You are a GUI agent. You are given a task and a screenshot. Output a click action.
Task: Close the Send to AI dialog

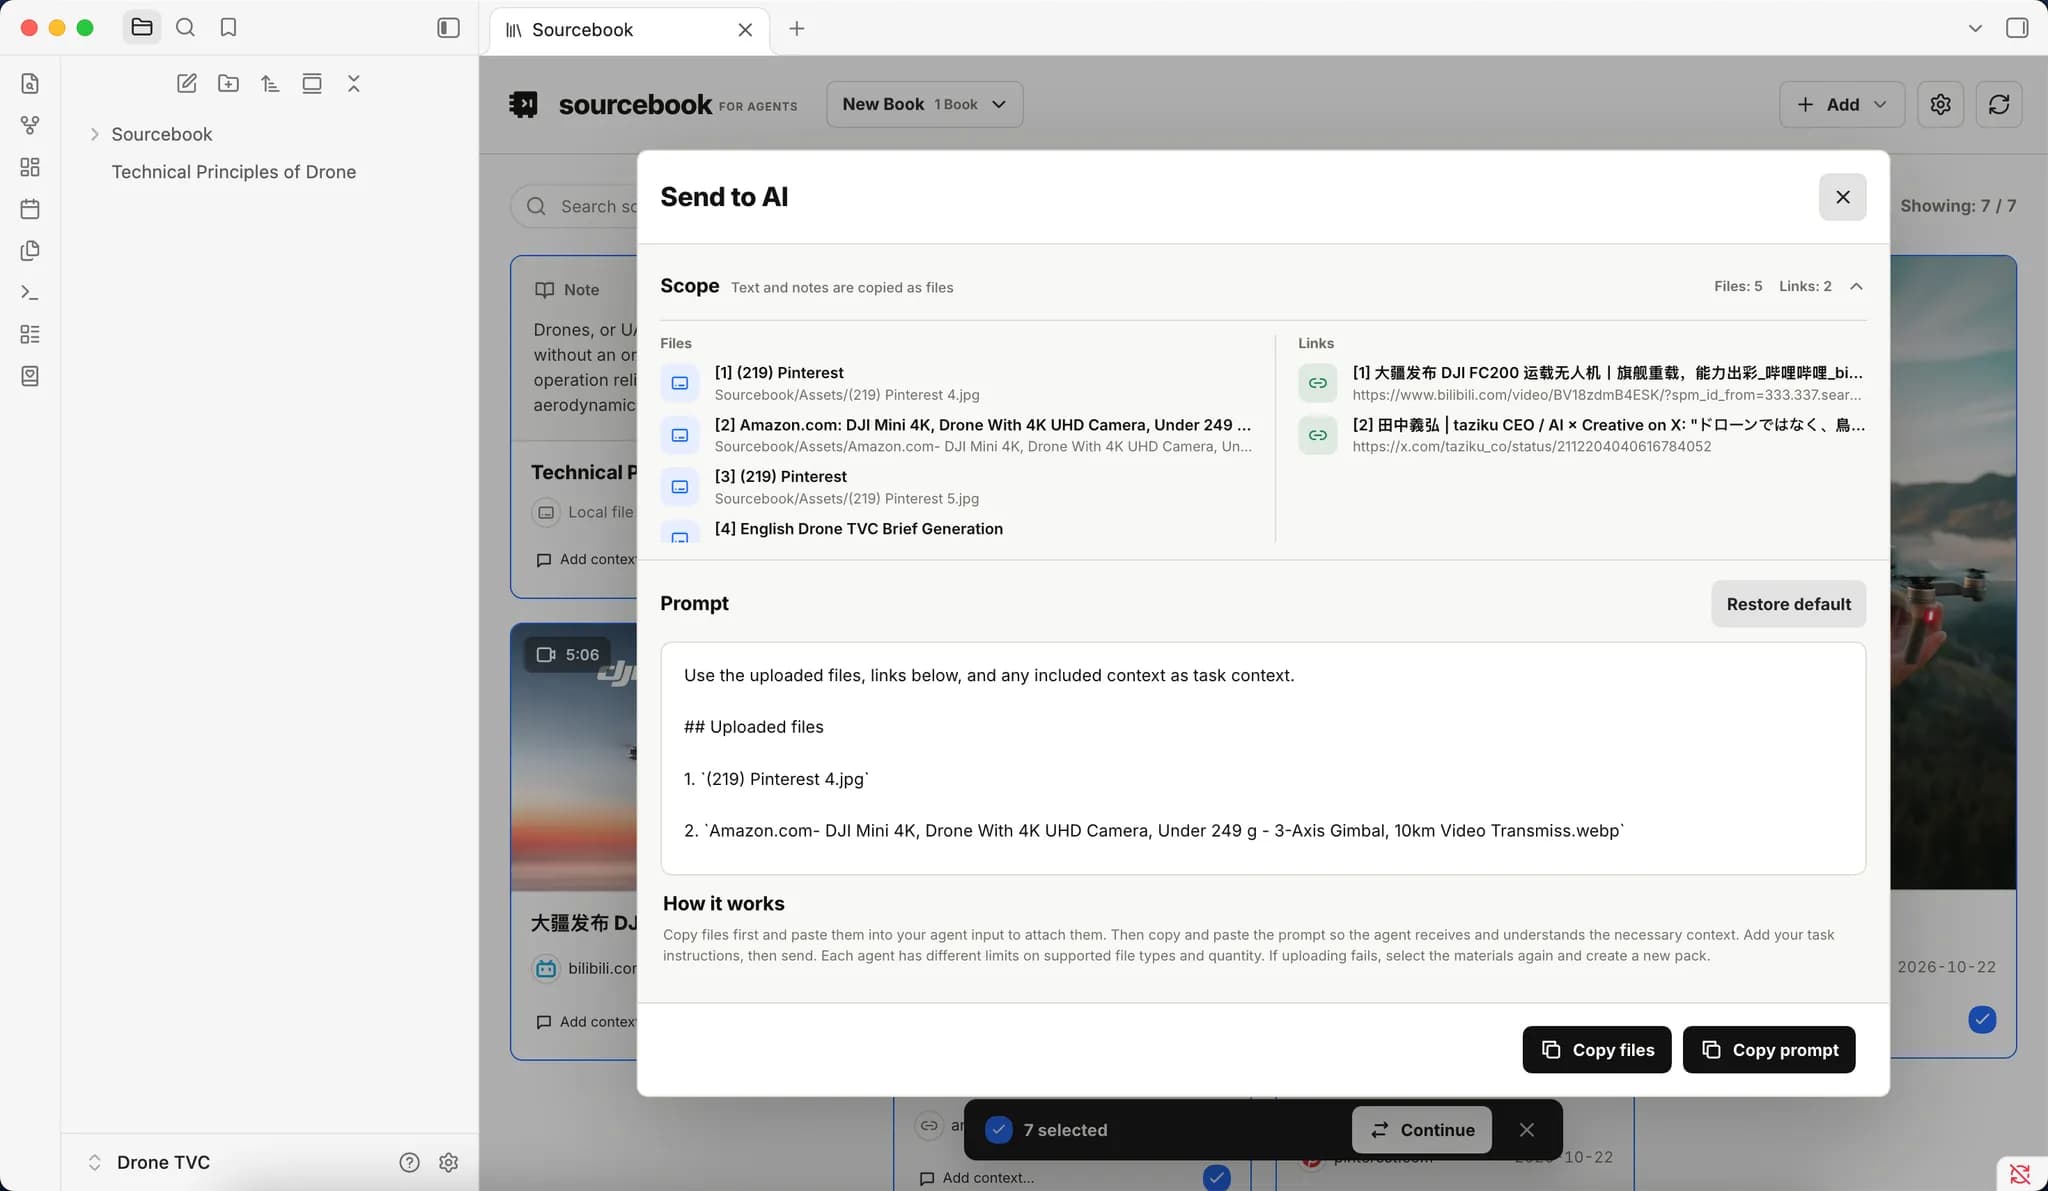coord(1842,197)
